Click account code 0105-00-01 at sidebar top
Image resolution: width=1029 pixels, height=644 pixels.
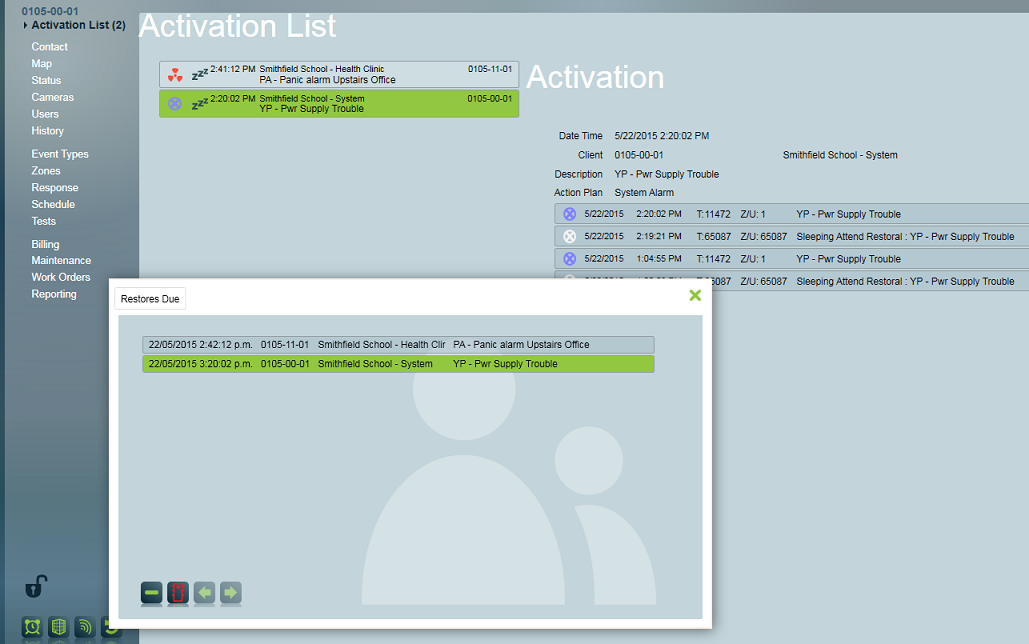(x=50, y=11)
